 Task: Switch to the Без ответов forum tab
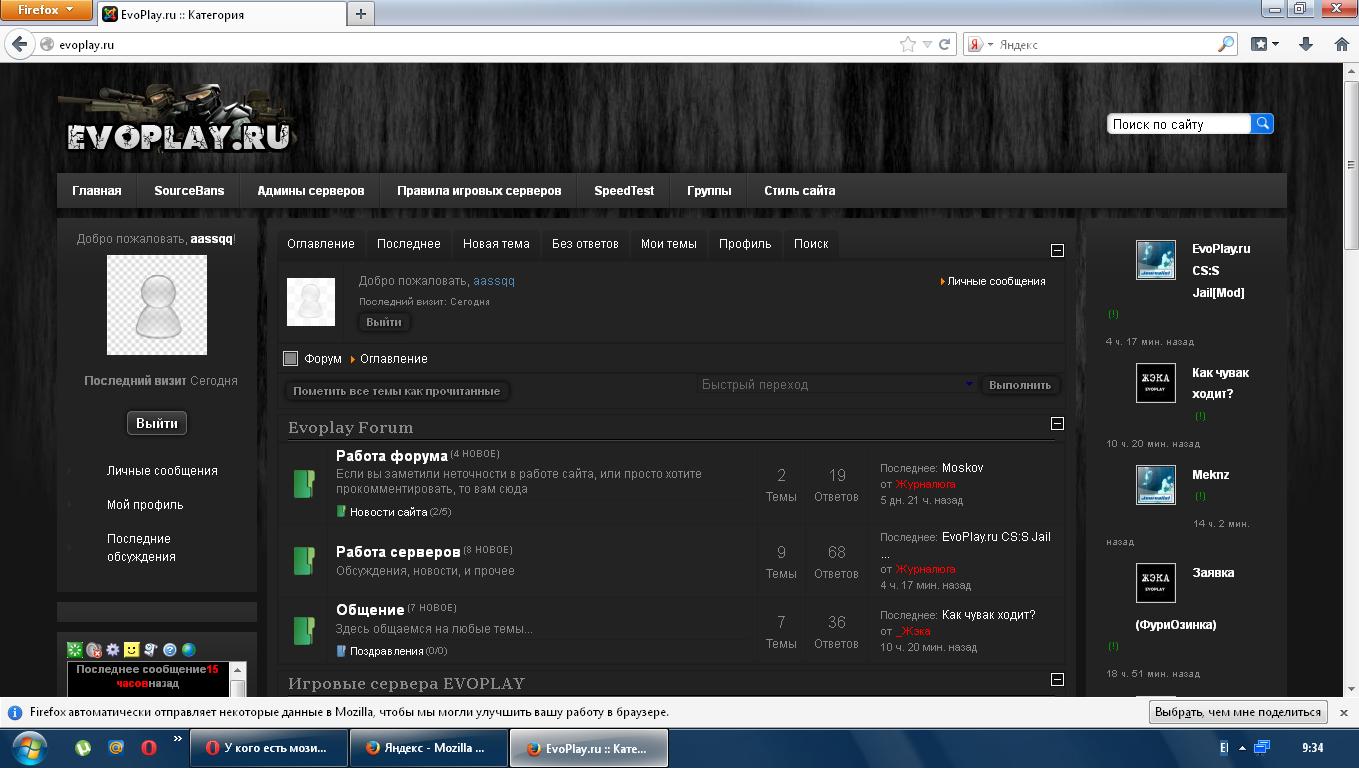(585, 244)
